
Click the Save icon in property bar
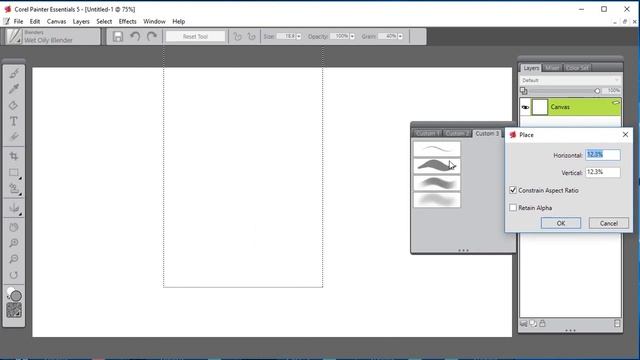point(118,36)
